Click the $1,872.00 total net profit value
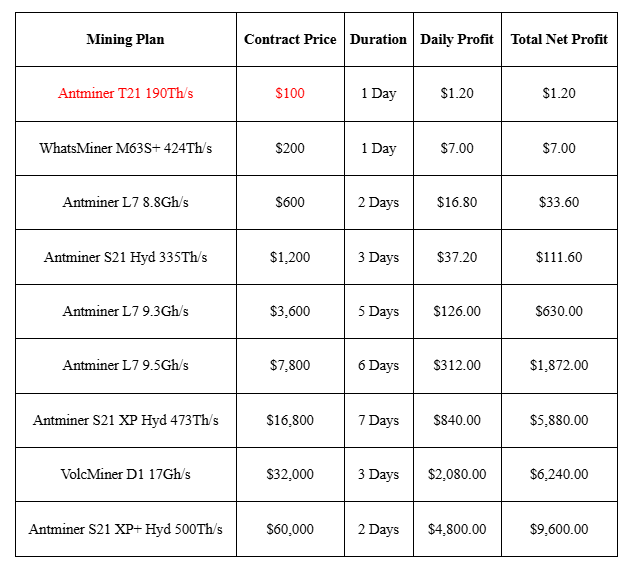This screenshot has height=570, width=630. (559, 366)
